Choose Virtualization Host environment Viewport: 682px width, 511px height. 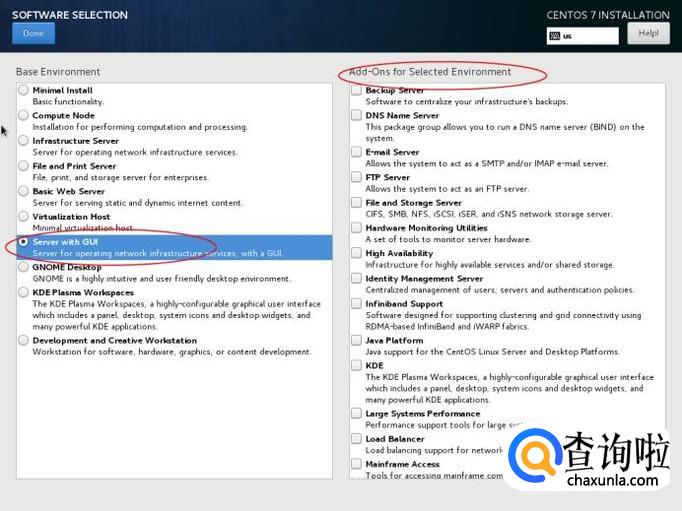click(24, 216)
